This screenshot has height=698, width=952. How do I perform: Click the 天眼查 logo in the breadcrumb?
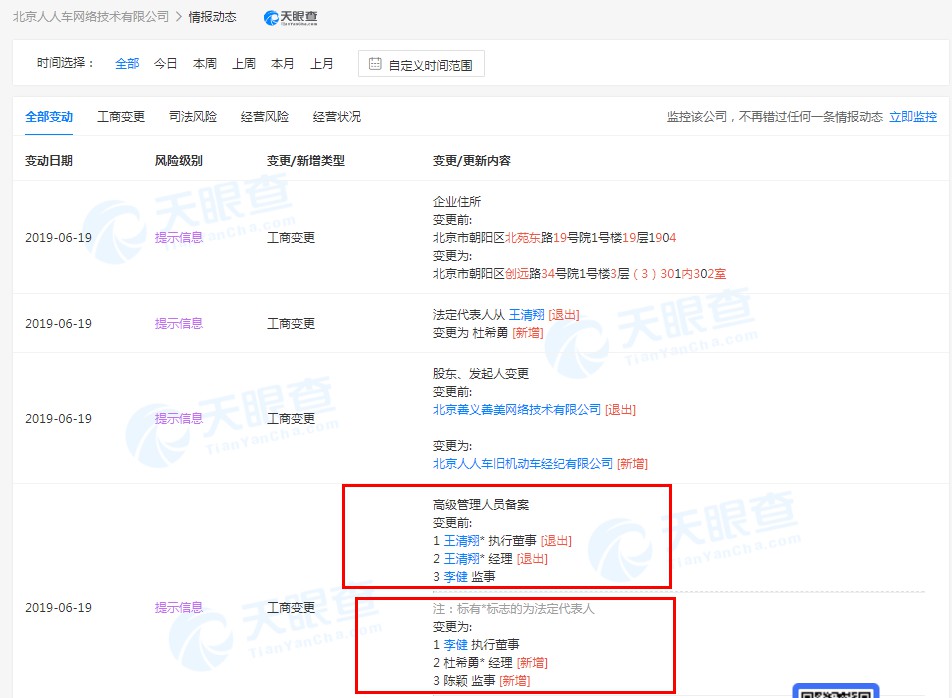point(290,18)
